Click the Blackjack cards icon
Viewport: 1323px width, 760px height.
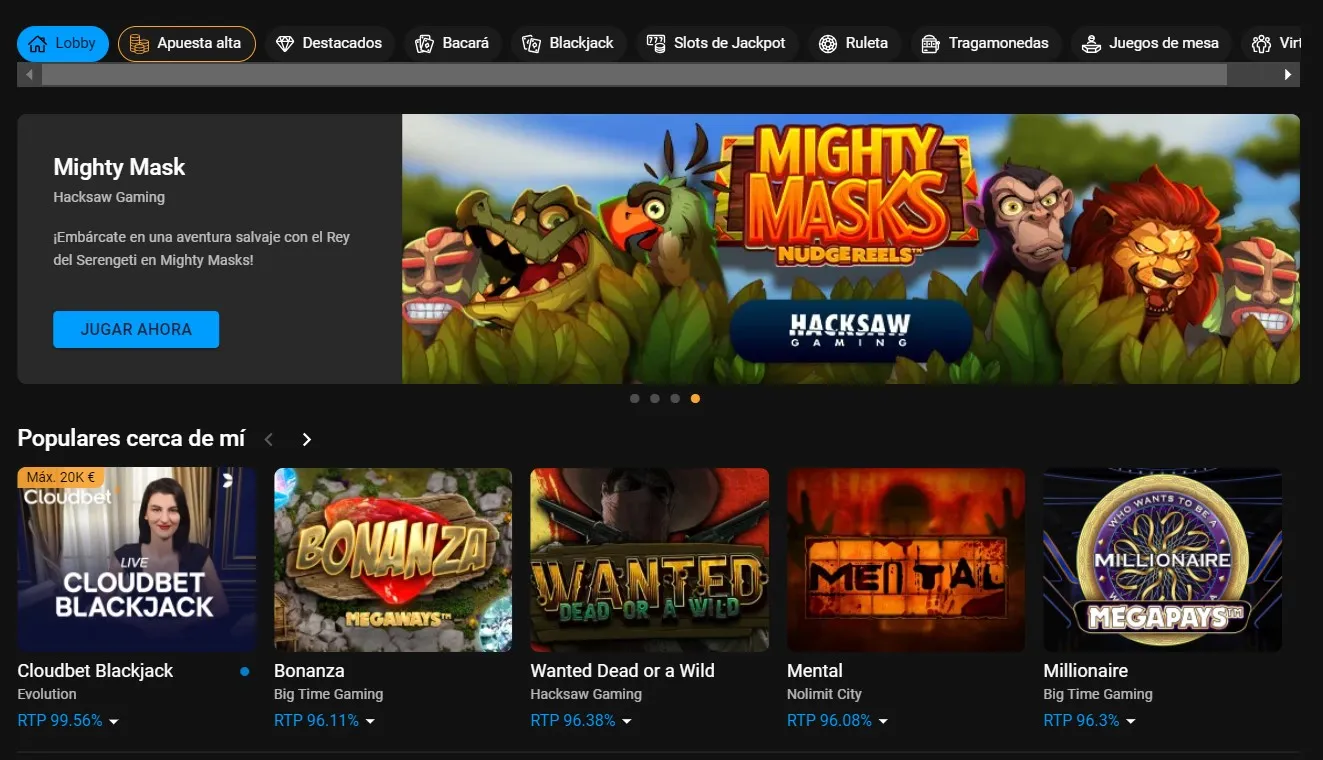point(532,44)
